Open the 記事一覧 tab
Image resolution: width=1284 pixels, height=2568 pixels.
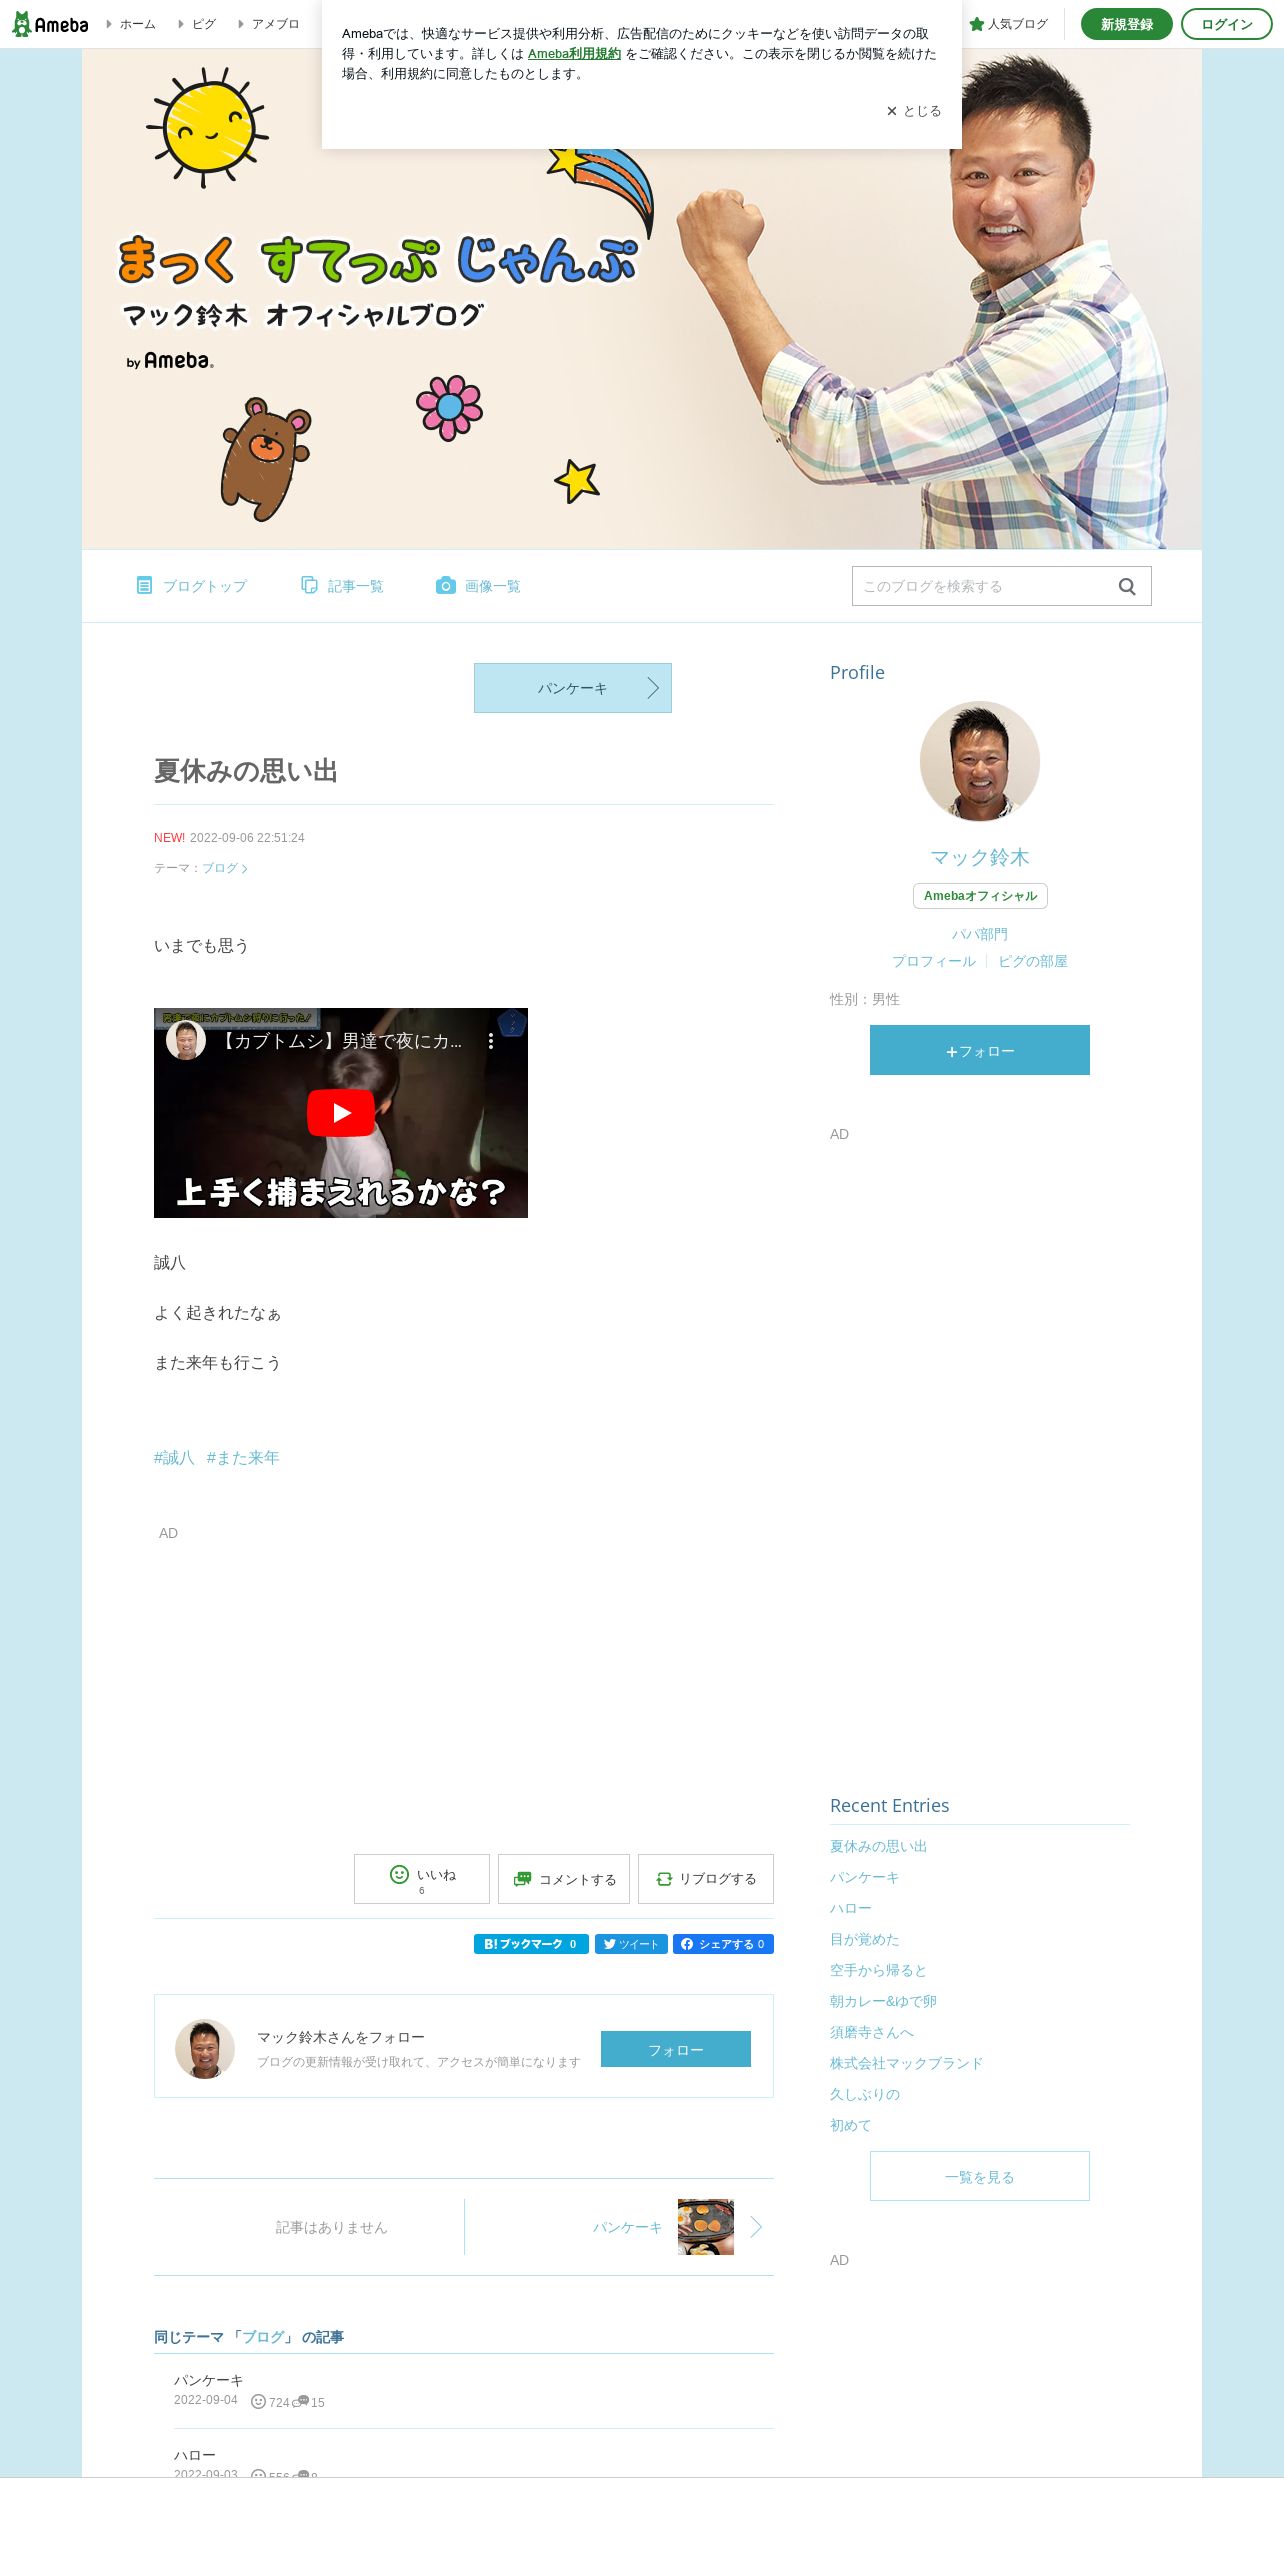coord(342,586)
